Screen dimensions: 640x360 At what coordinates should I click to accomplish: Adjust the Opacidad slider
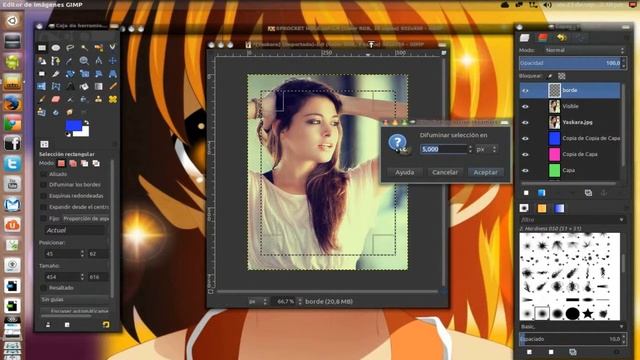click(x=570, y=63)
